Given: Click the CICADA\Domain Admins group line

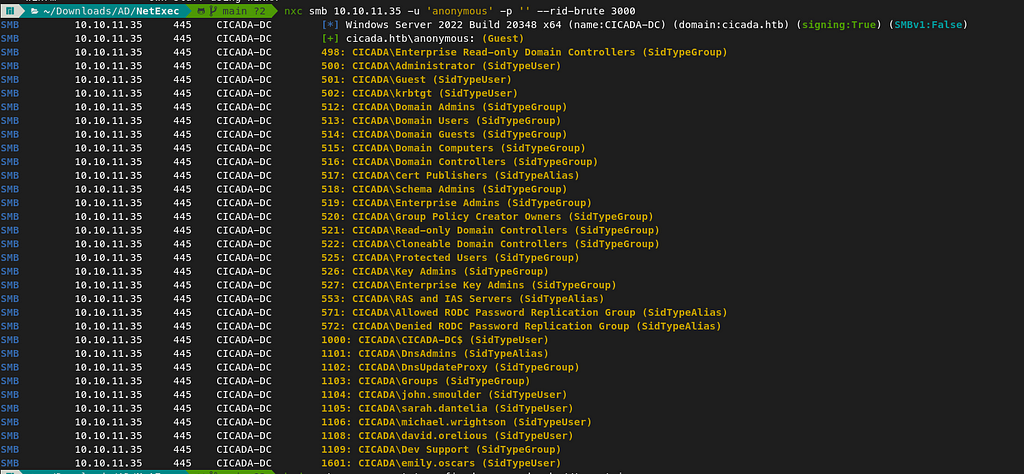Looking at the screenshot, I should pos(444,107).
